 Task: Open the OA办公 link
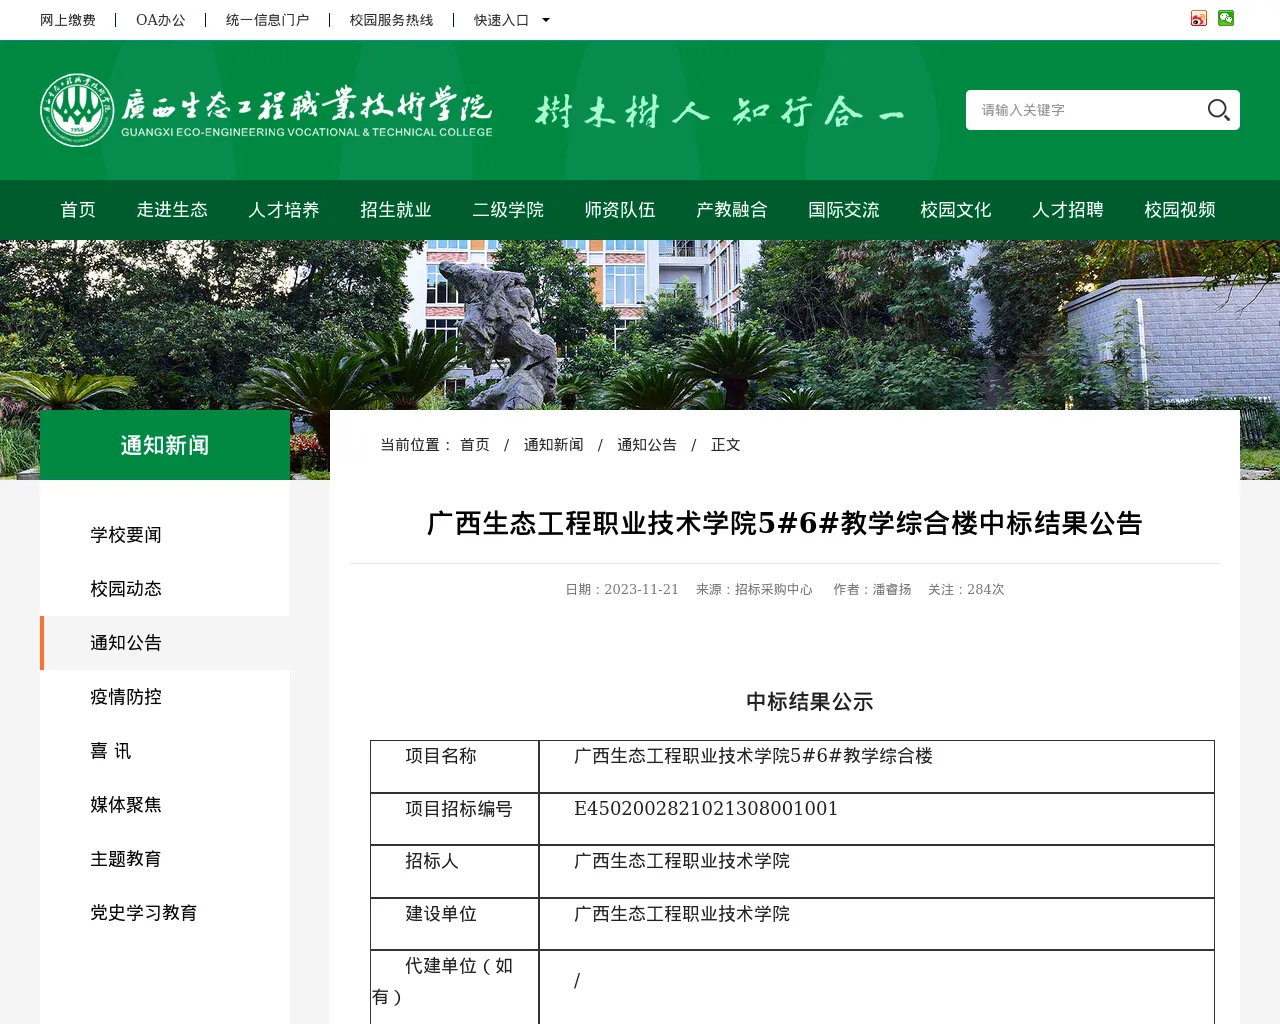click(x=161, y=20)
